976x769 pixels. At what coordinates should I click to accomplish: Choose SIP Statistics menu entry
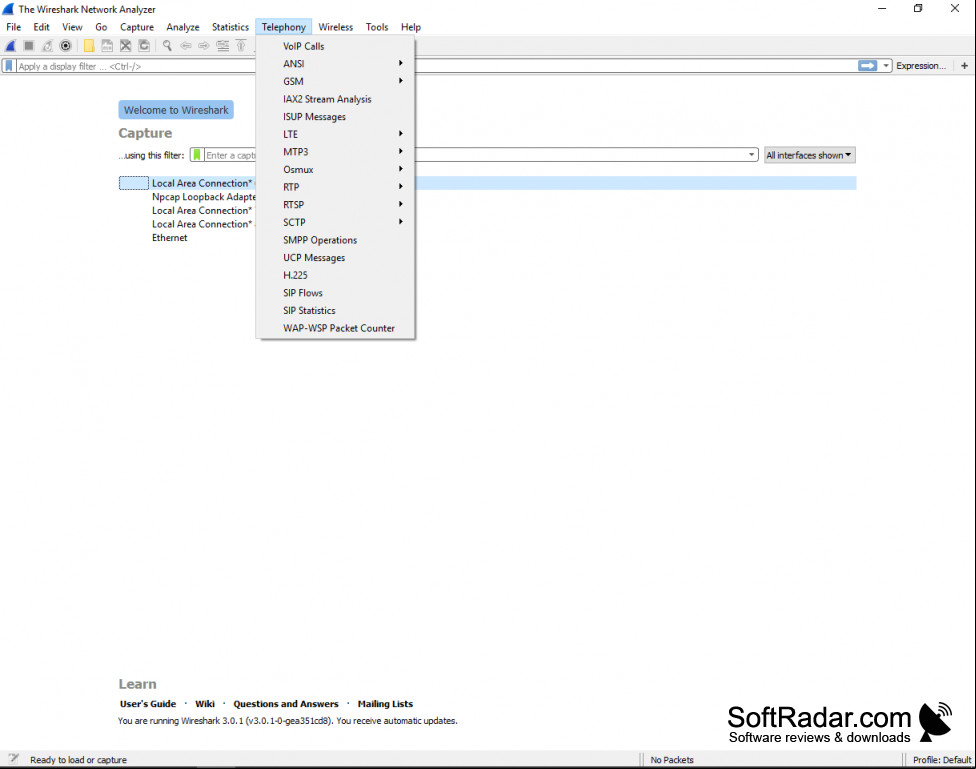(336, 310)
